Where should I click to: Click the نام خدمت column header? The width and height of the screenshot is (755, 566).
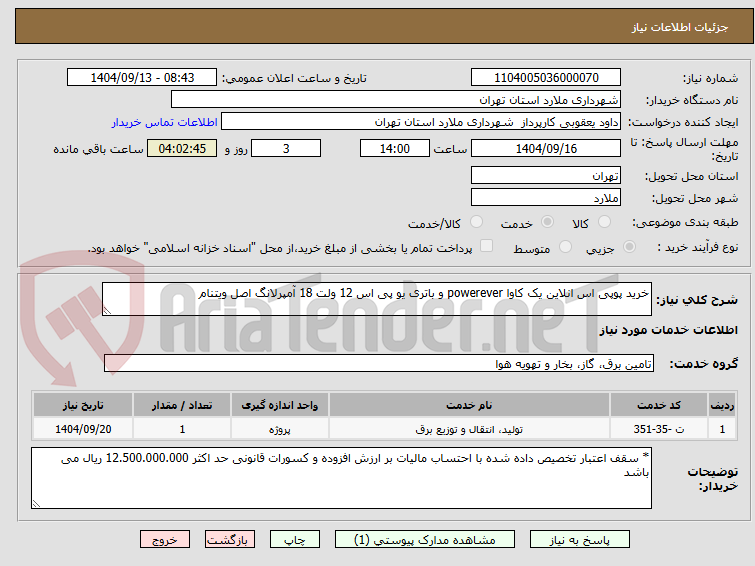click(x=469, y=405)
